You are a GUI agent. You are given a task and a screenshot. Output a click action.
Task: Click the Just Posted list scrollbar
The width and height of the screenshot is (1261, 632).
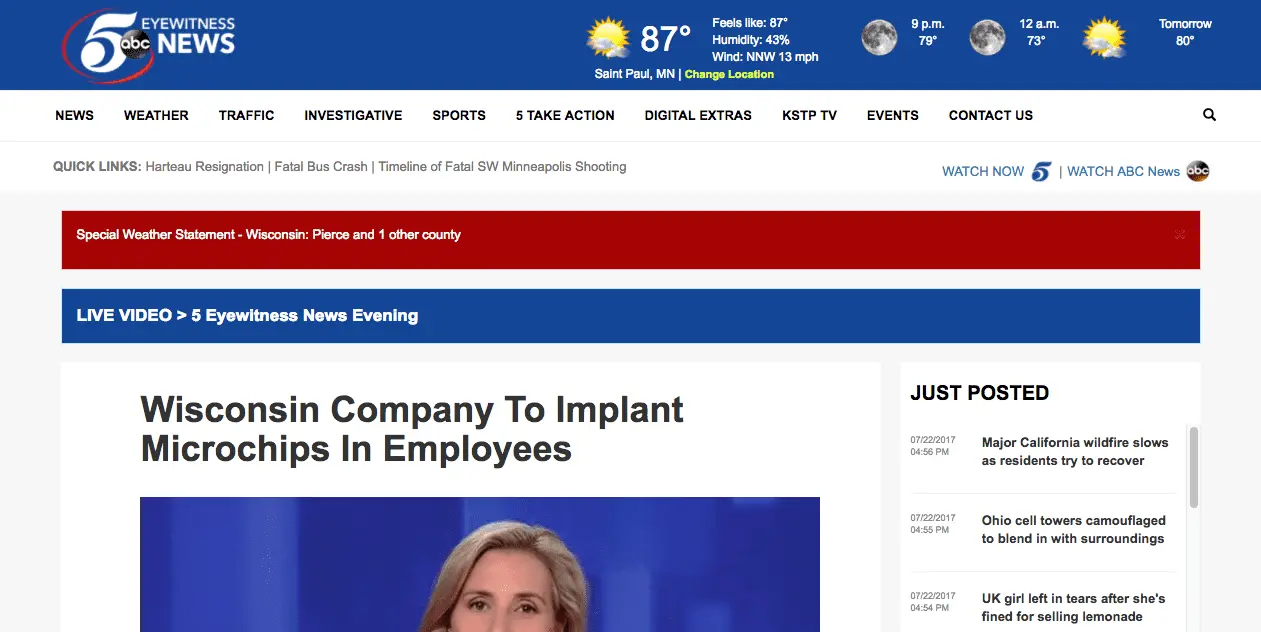(x=1193, y=467)
